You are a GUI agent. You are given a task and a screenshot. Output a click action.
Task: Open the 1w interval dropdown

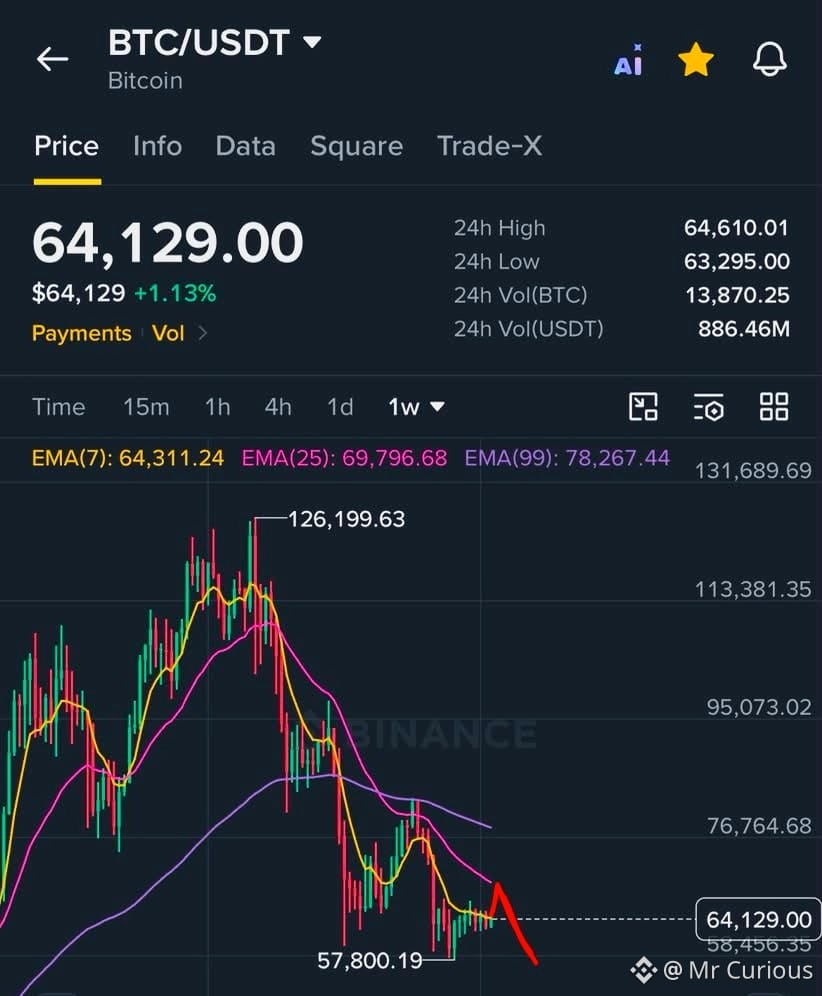click(416, 407)
